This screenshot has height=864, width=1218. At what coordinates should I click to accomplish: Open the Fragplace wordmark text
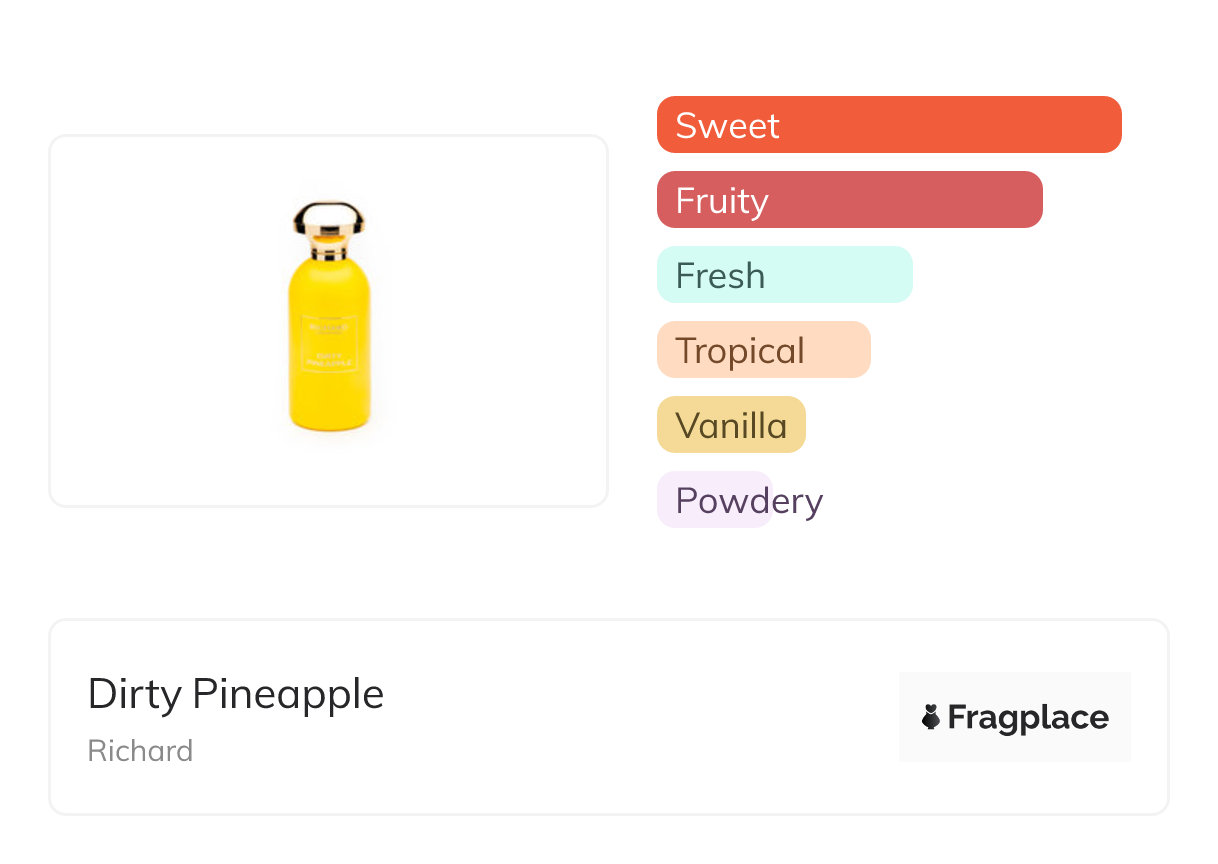[x=1028, y=718]
